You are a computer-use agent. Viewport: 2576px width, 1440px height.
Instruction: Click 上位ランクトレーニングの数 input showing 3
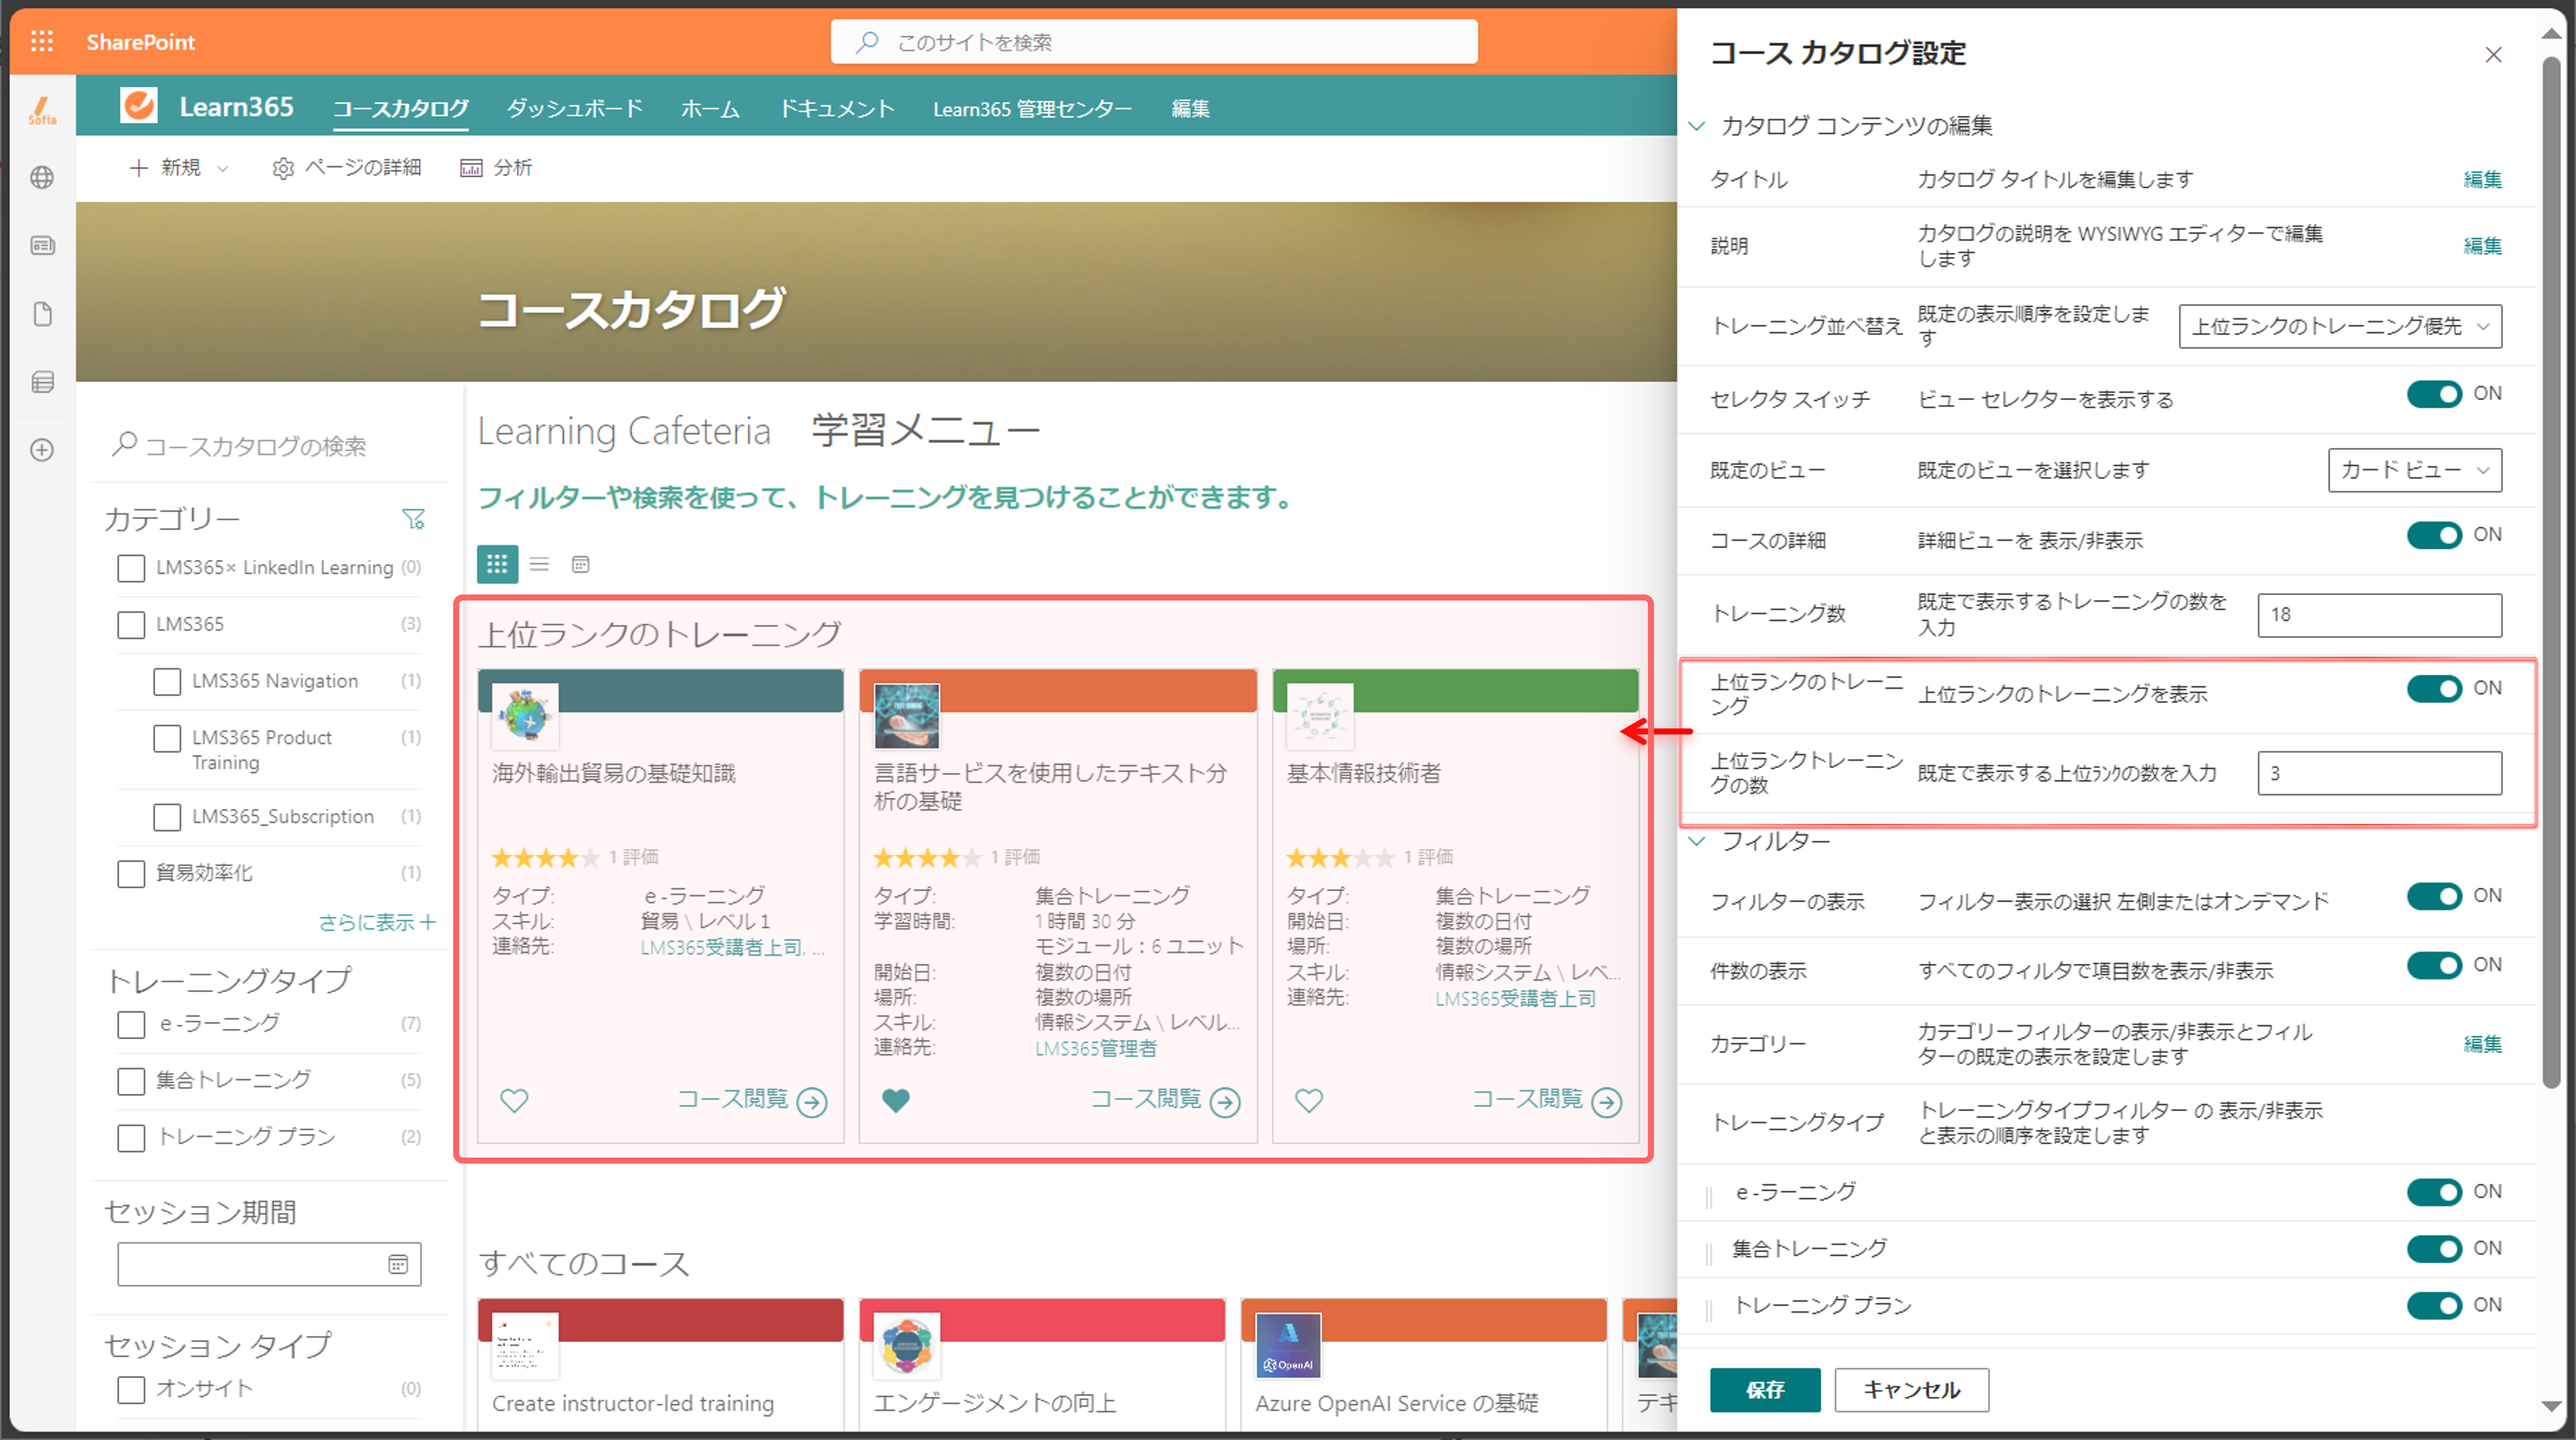click(2380, 773)
